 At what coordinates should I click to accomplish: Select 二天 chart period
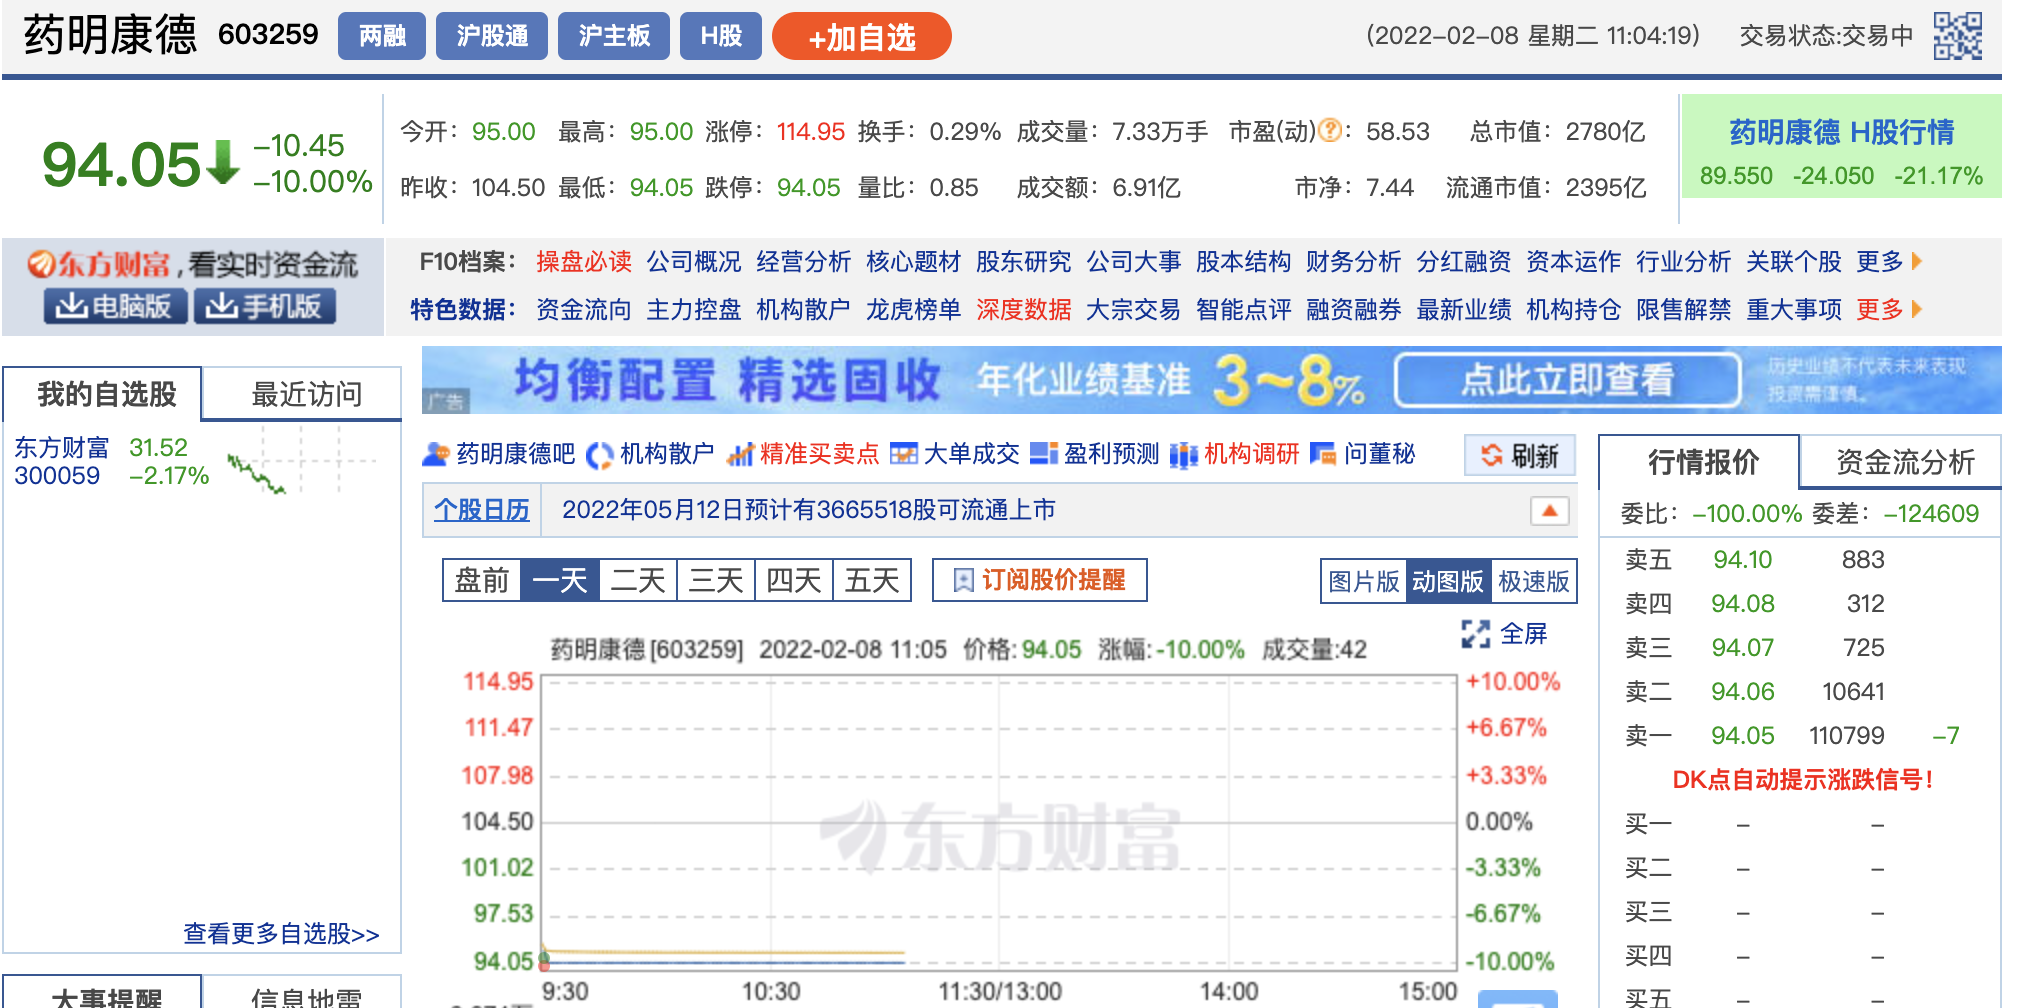coord(638,580)
